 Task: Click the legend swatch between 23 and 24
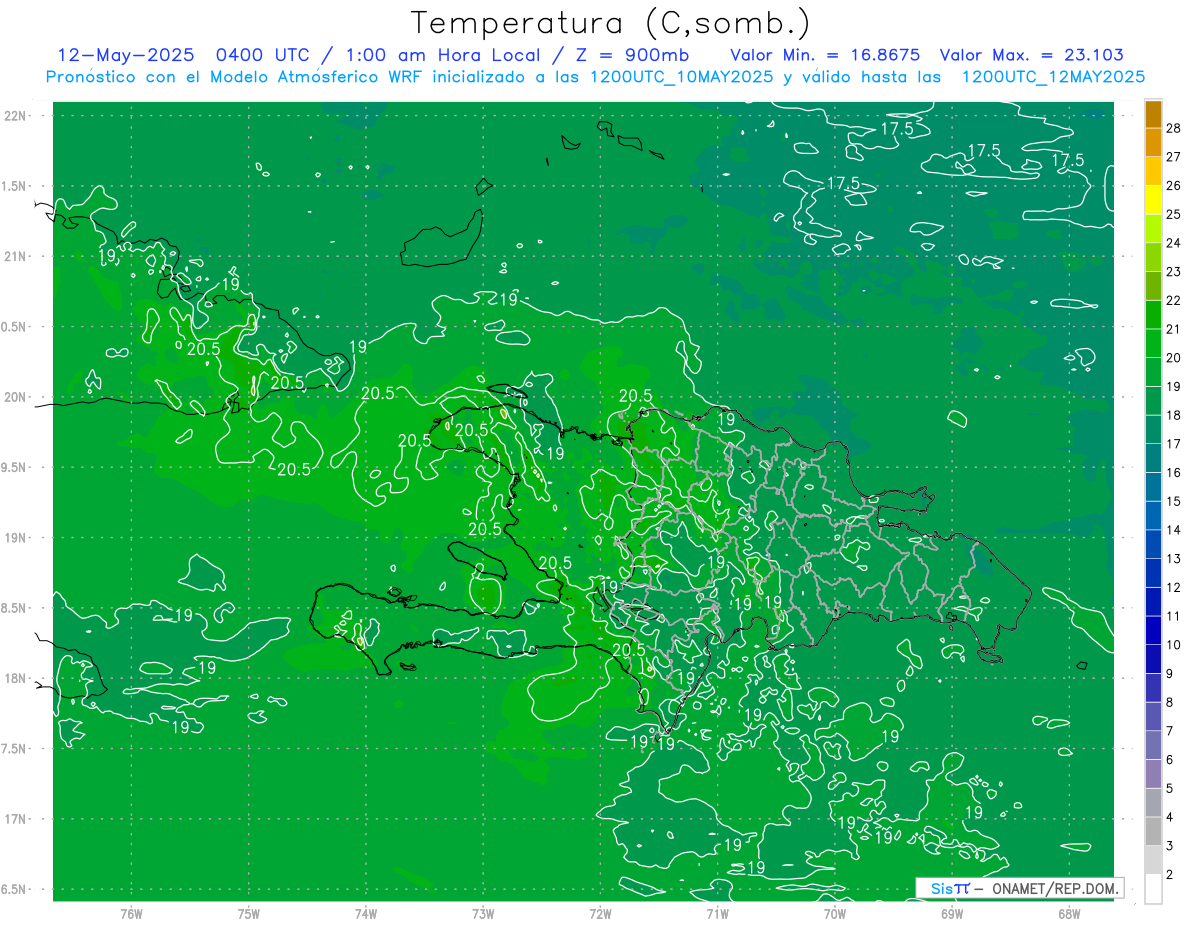[x=1153, y=258]
